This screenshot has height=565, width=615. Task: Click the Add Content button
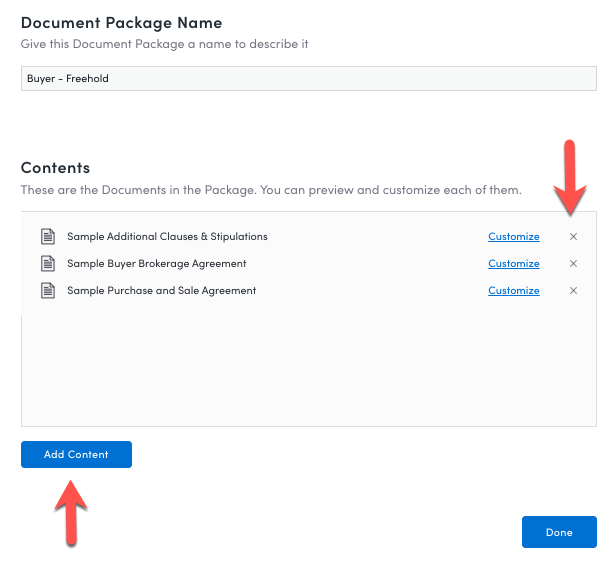pos(76,454)
